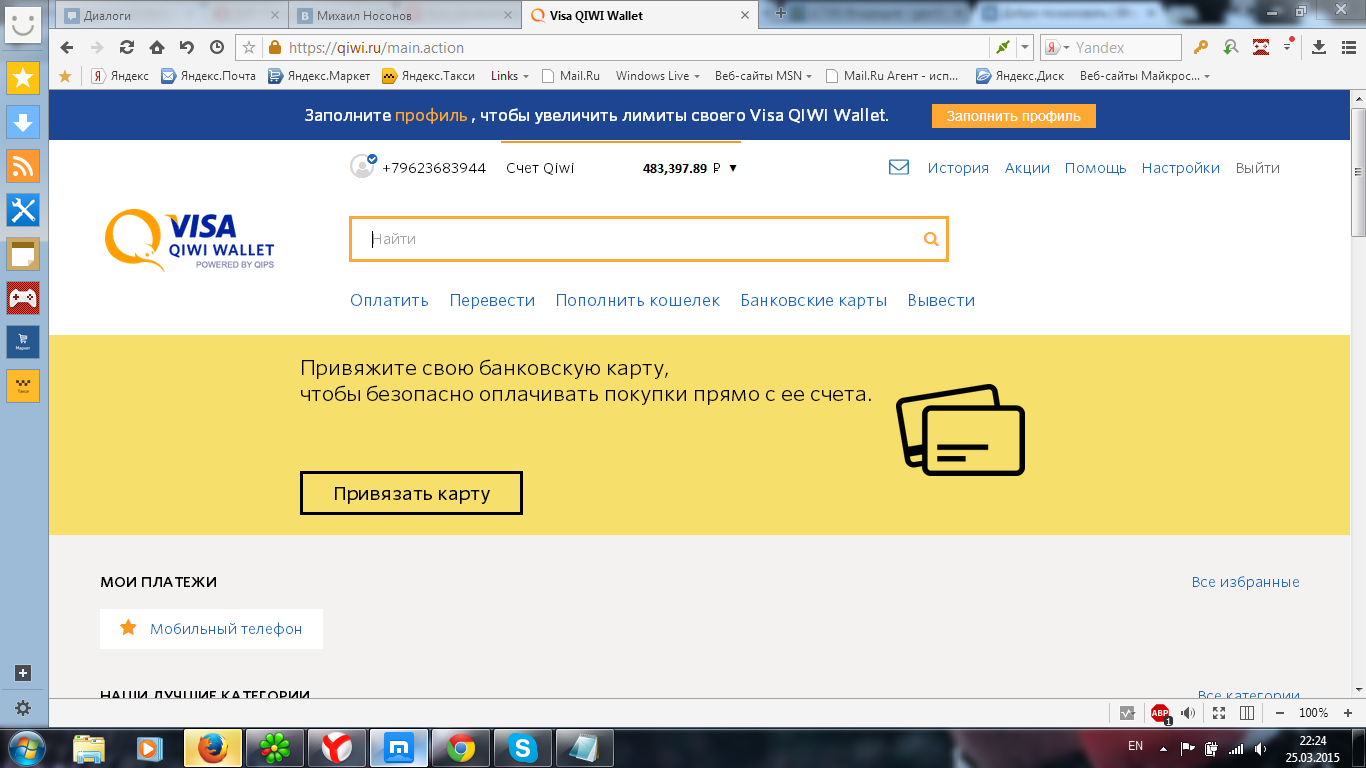Zoom in with plus button
Image resolution: width=1366 pixels, height=768 pixels.
[x=1347, y=713]
